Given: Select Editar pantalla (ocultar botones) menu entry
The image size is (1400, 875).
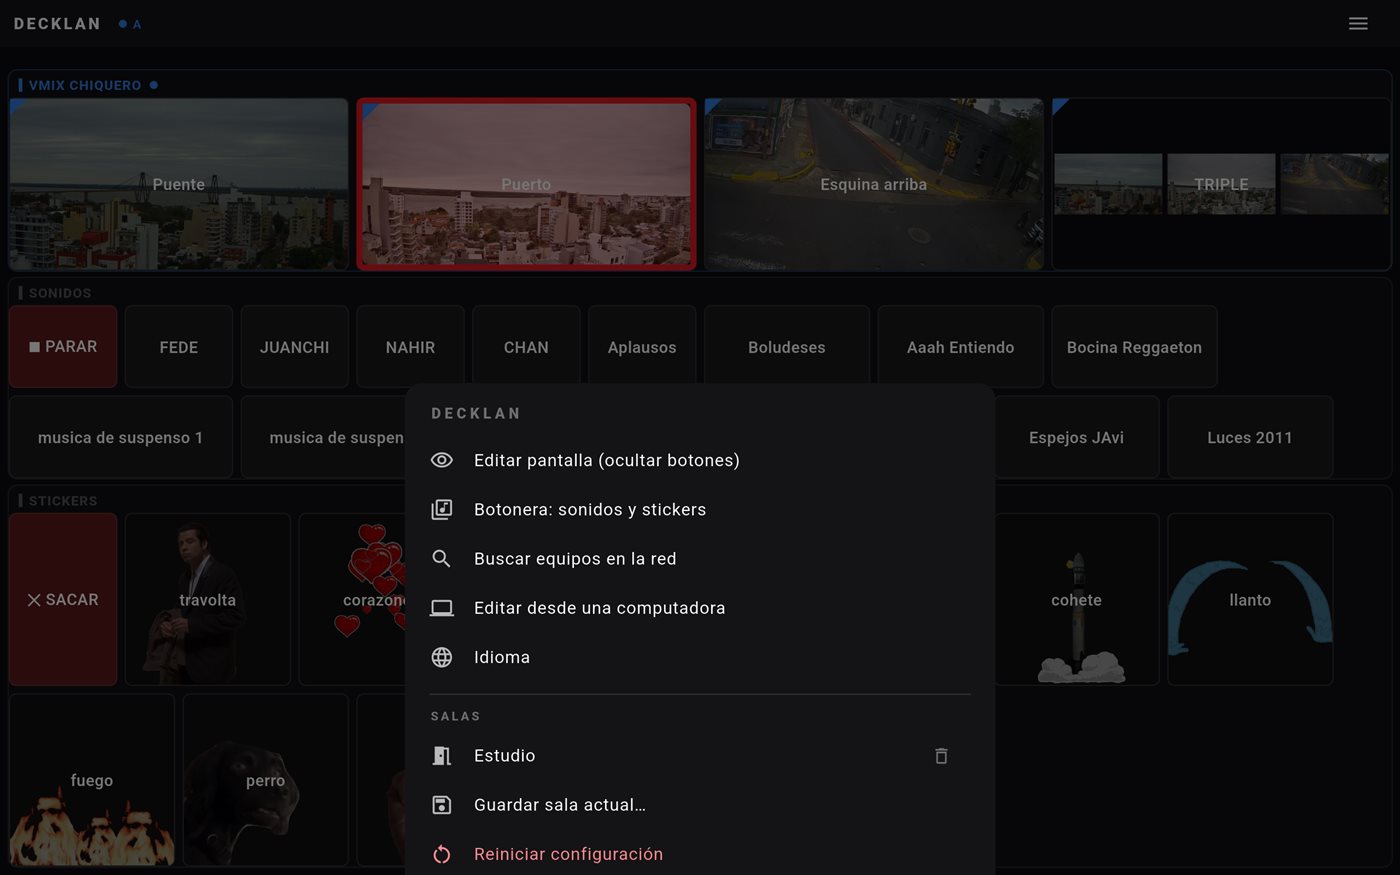Looking at the screenshot, I should pos(700,460).
